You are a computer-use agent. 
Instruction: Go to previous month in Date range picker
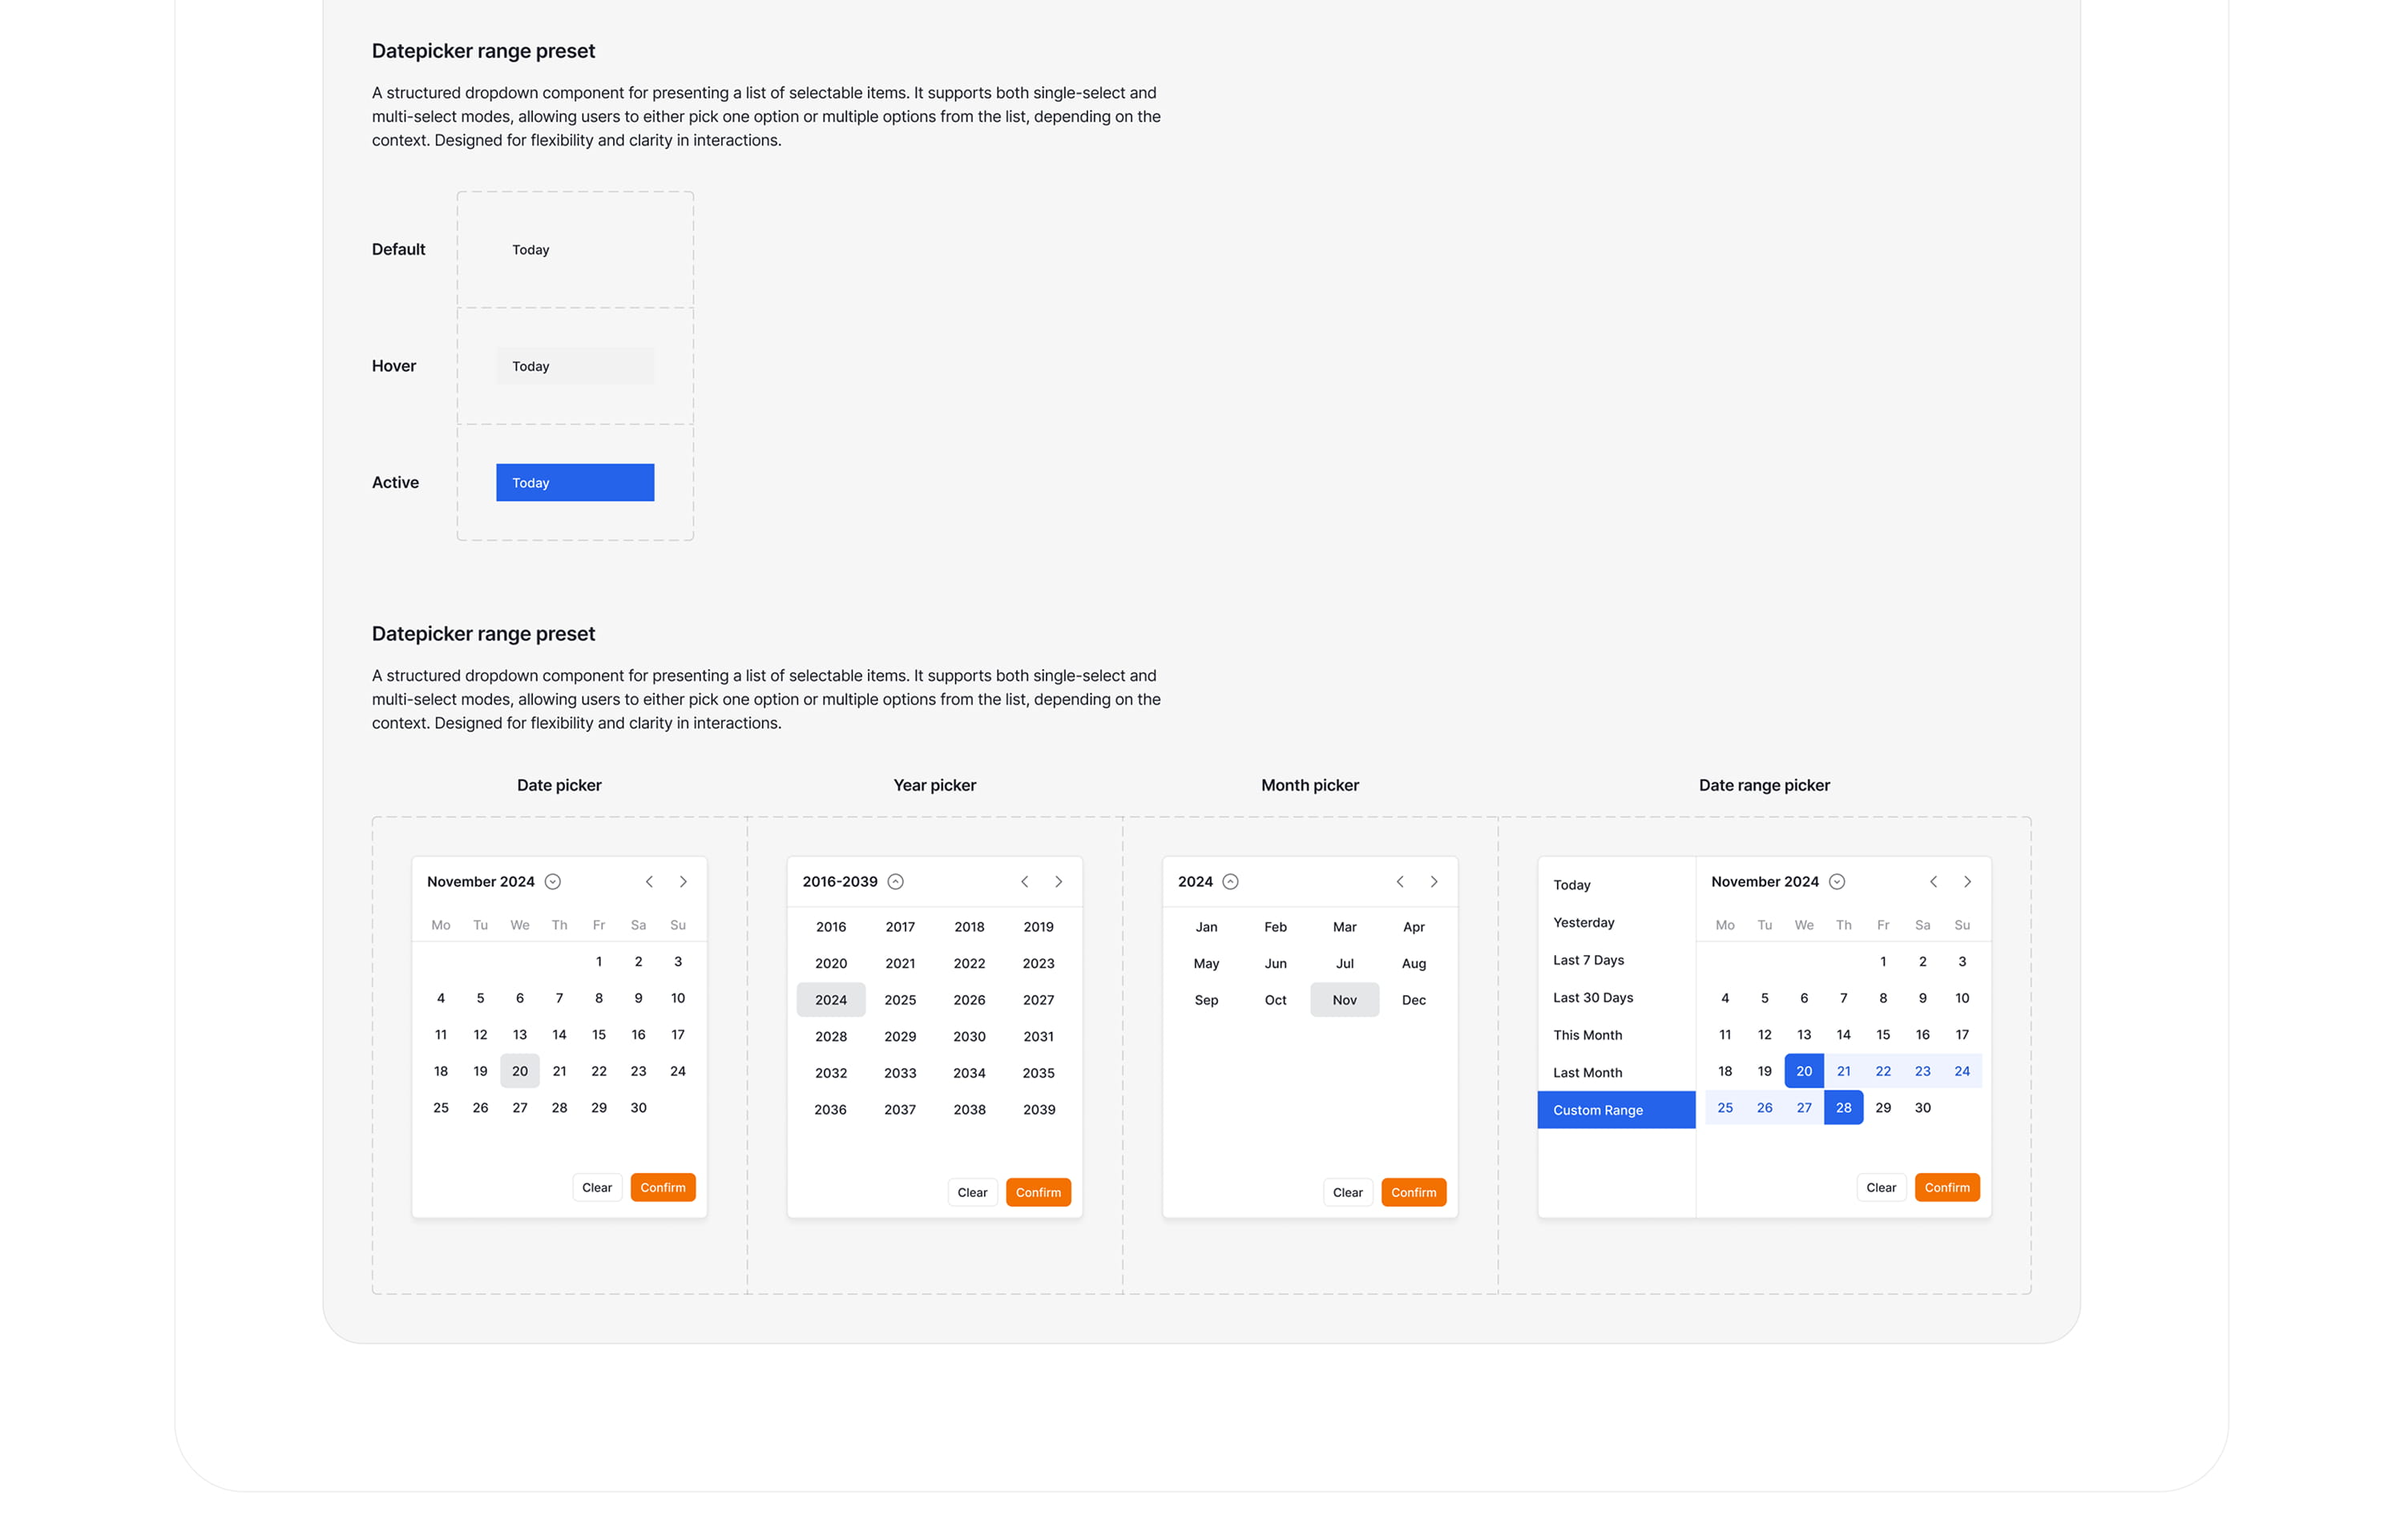pyautogui.click(x=1932, y=881)
